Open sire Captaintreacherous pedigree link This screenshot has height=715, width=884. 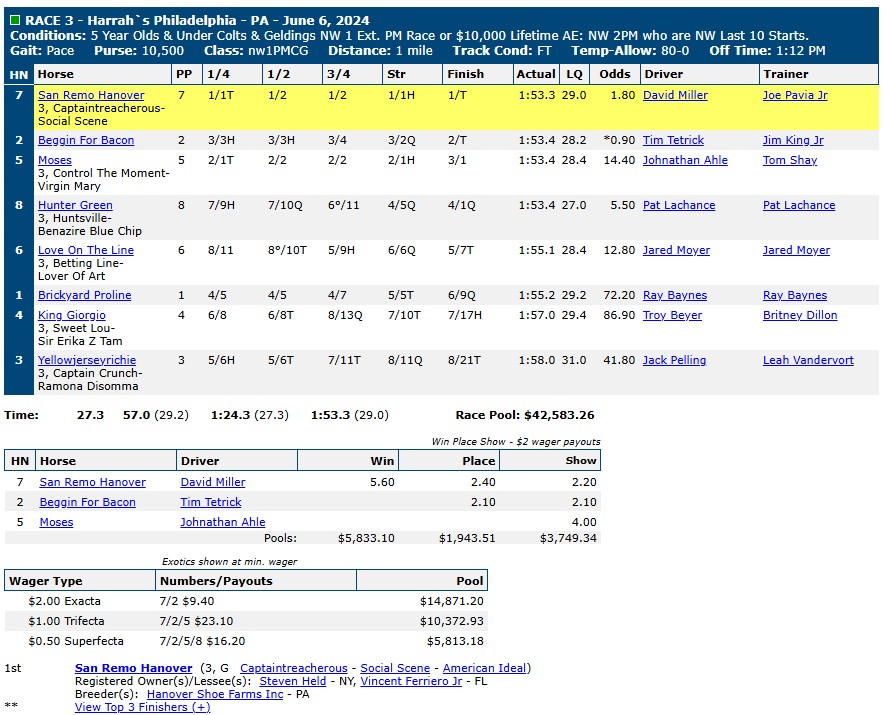click(294, 668)
